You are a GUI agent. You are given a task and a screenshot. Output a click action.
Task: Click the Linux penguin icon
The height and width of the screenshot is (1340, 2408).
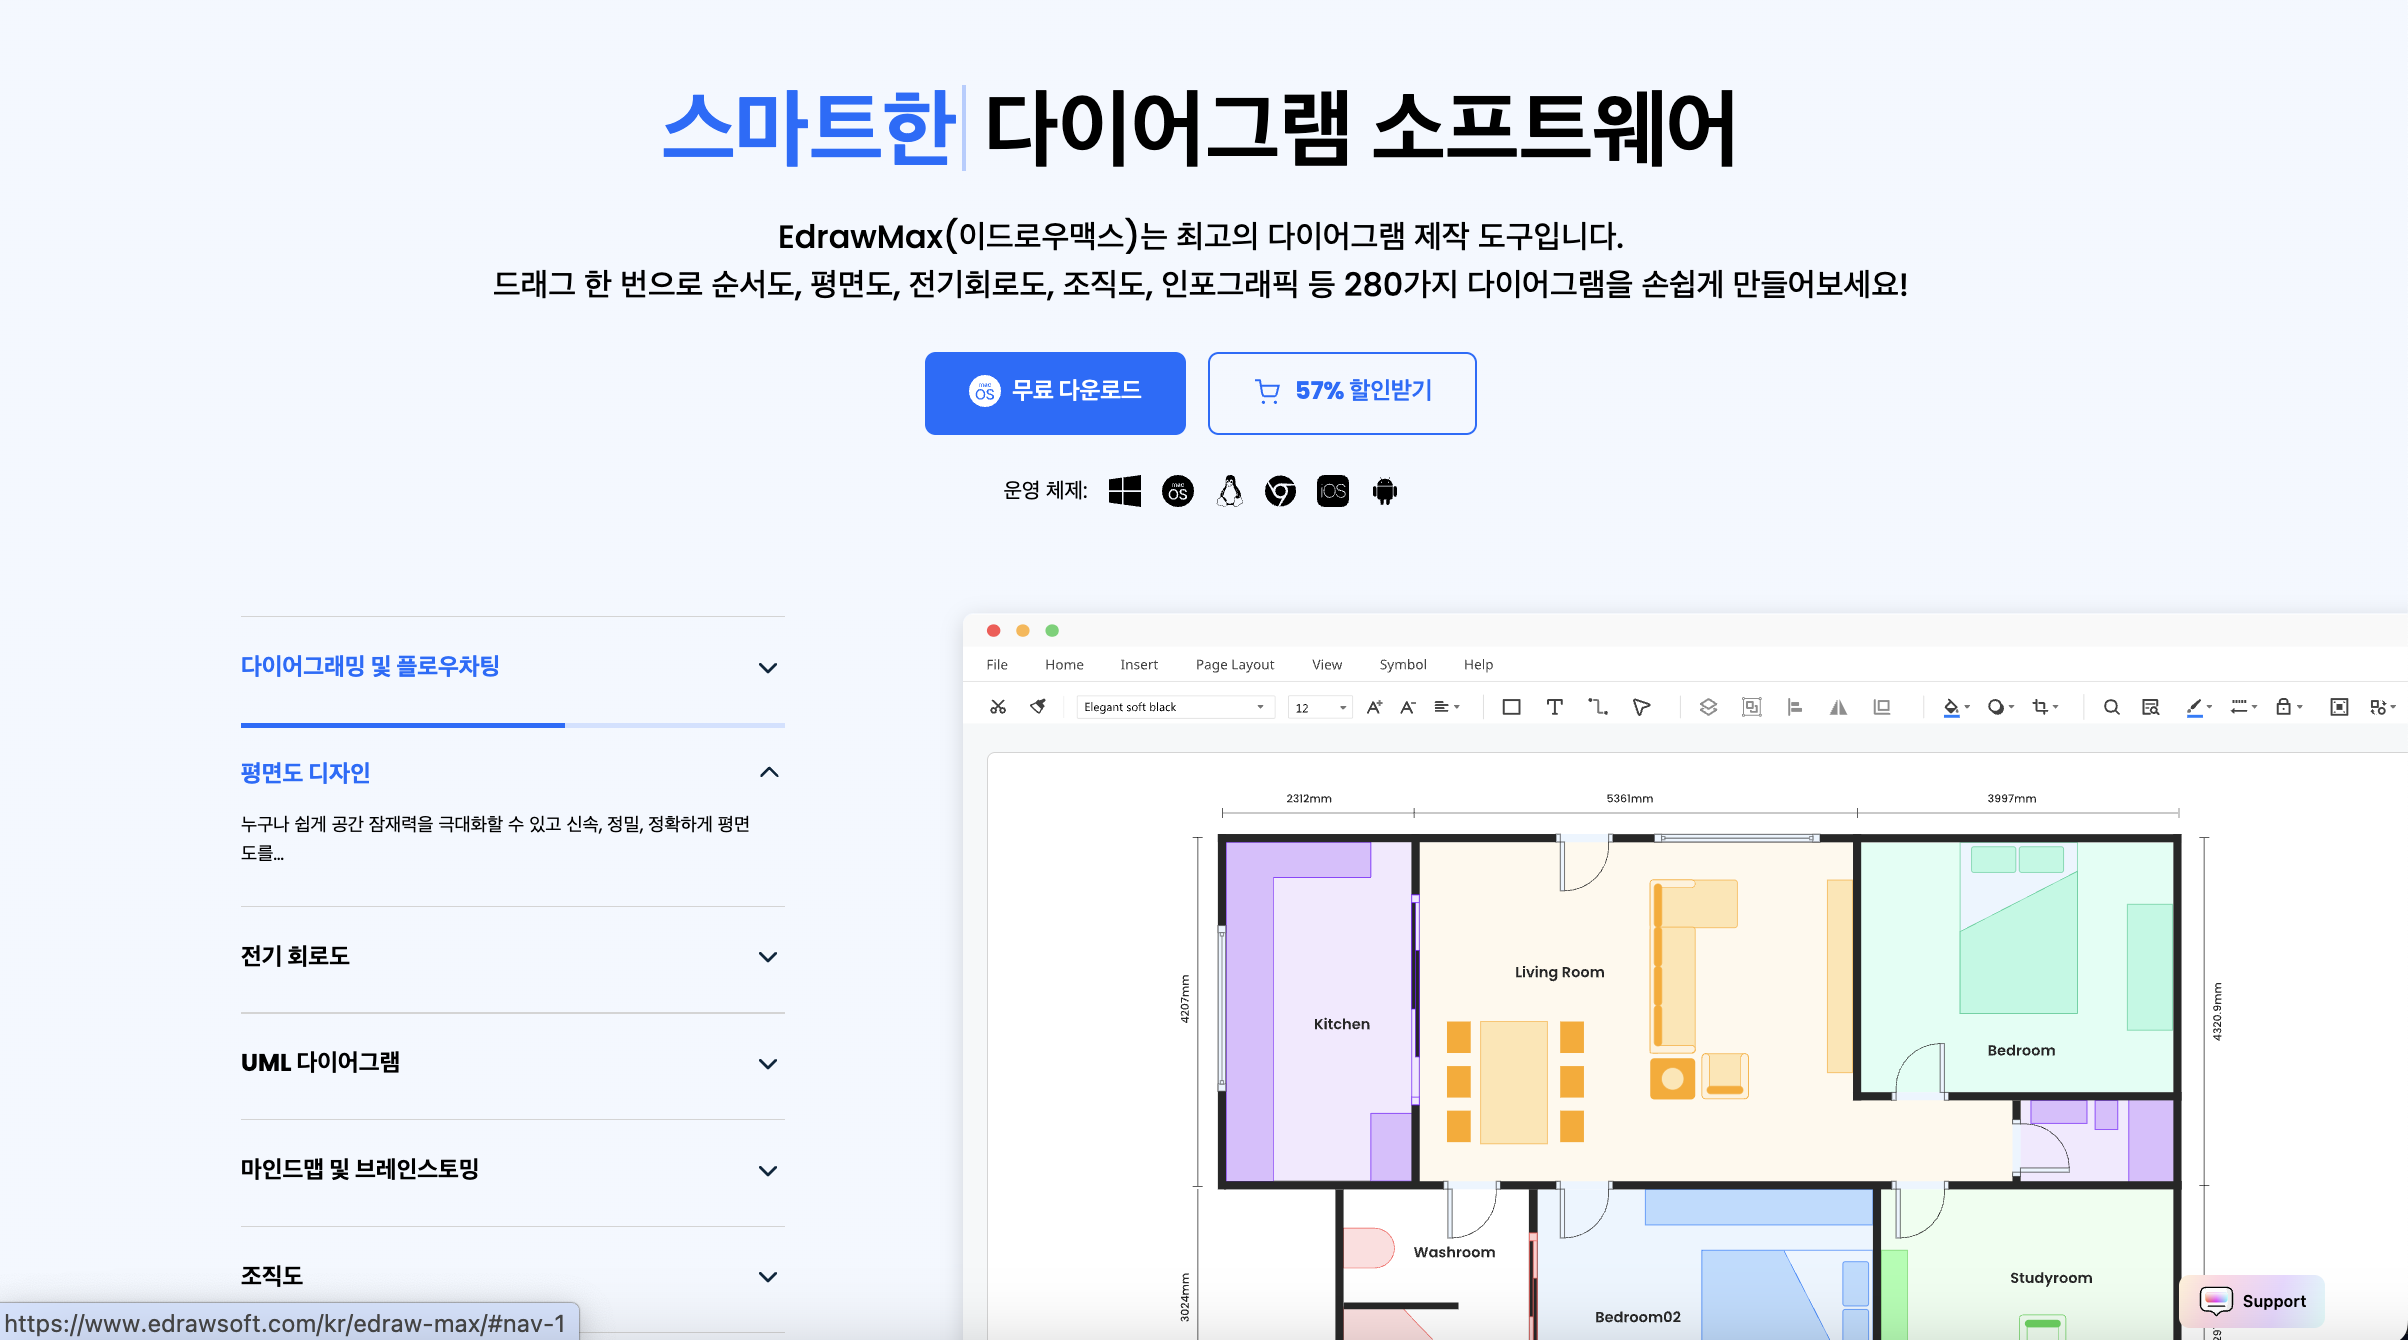[1230, 491]
